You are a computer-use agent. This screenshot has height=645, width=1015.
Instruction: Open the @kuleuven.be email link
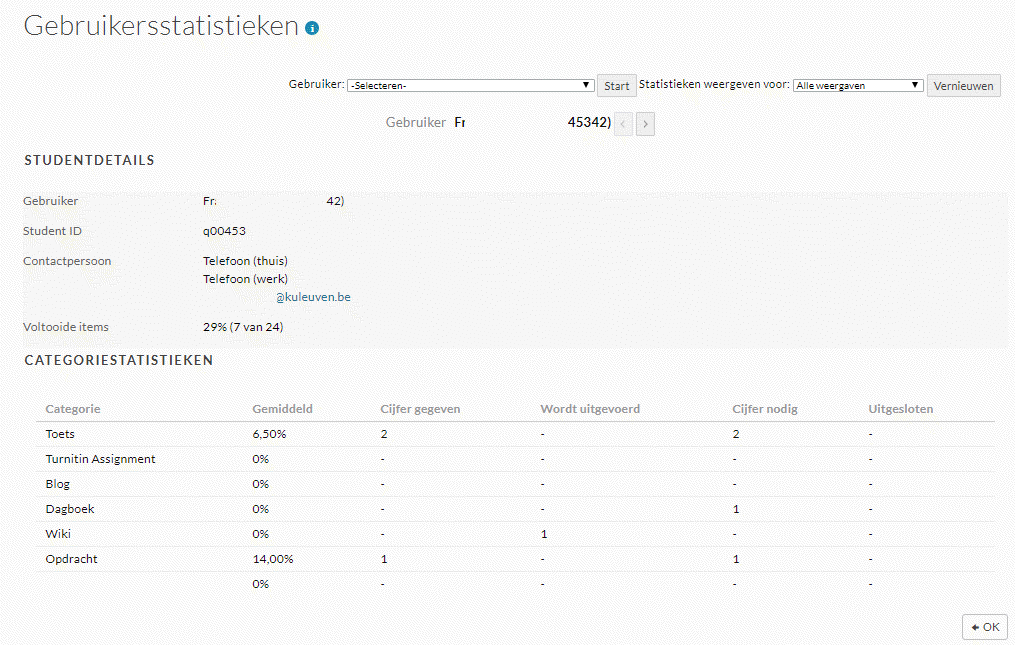(x=313, y=297)
